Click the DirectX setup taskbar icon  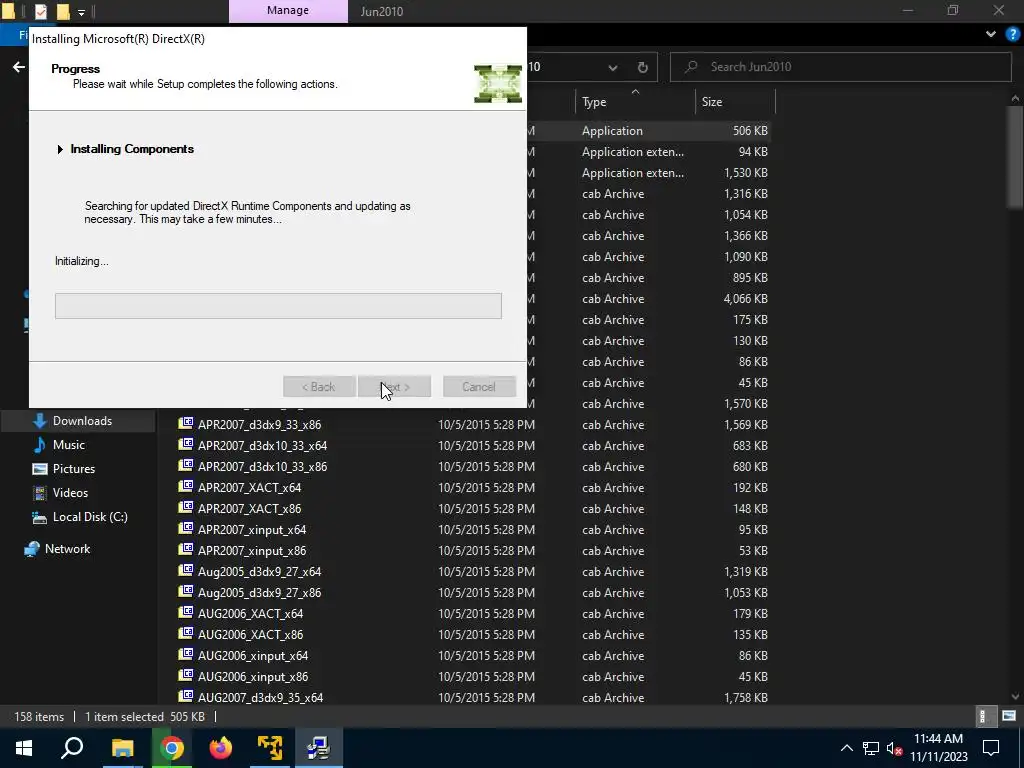click(319, 748)
